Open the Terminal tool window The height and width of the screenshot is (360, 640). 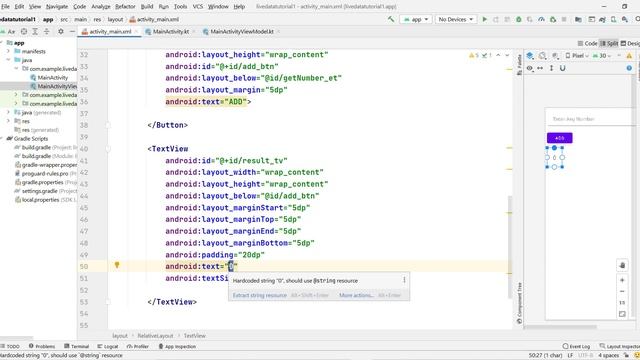pyautogui.click(x=76, y=346)
